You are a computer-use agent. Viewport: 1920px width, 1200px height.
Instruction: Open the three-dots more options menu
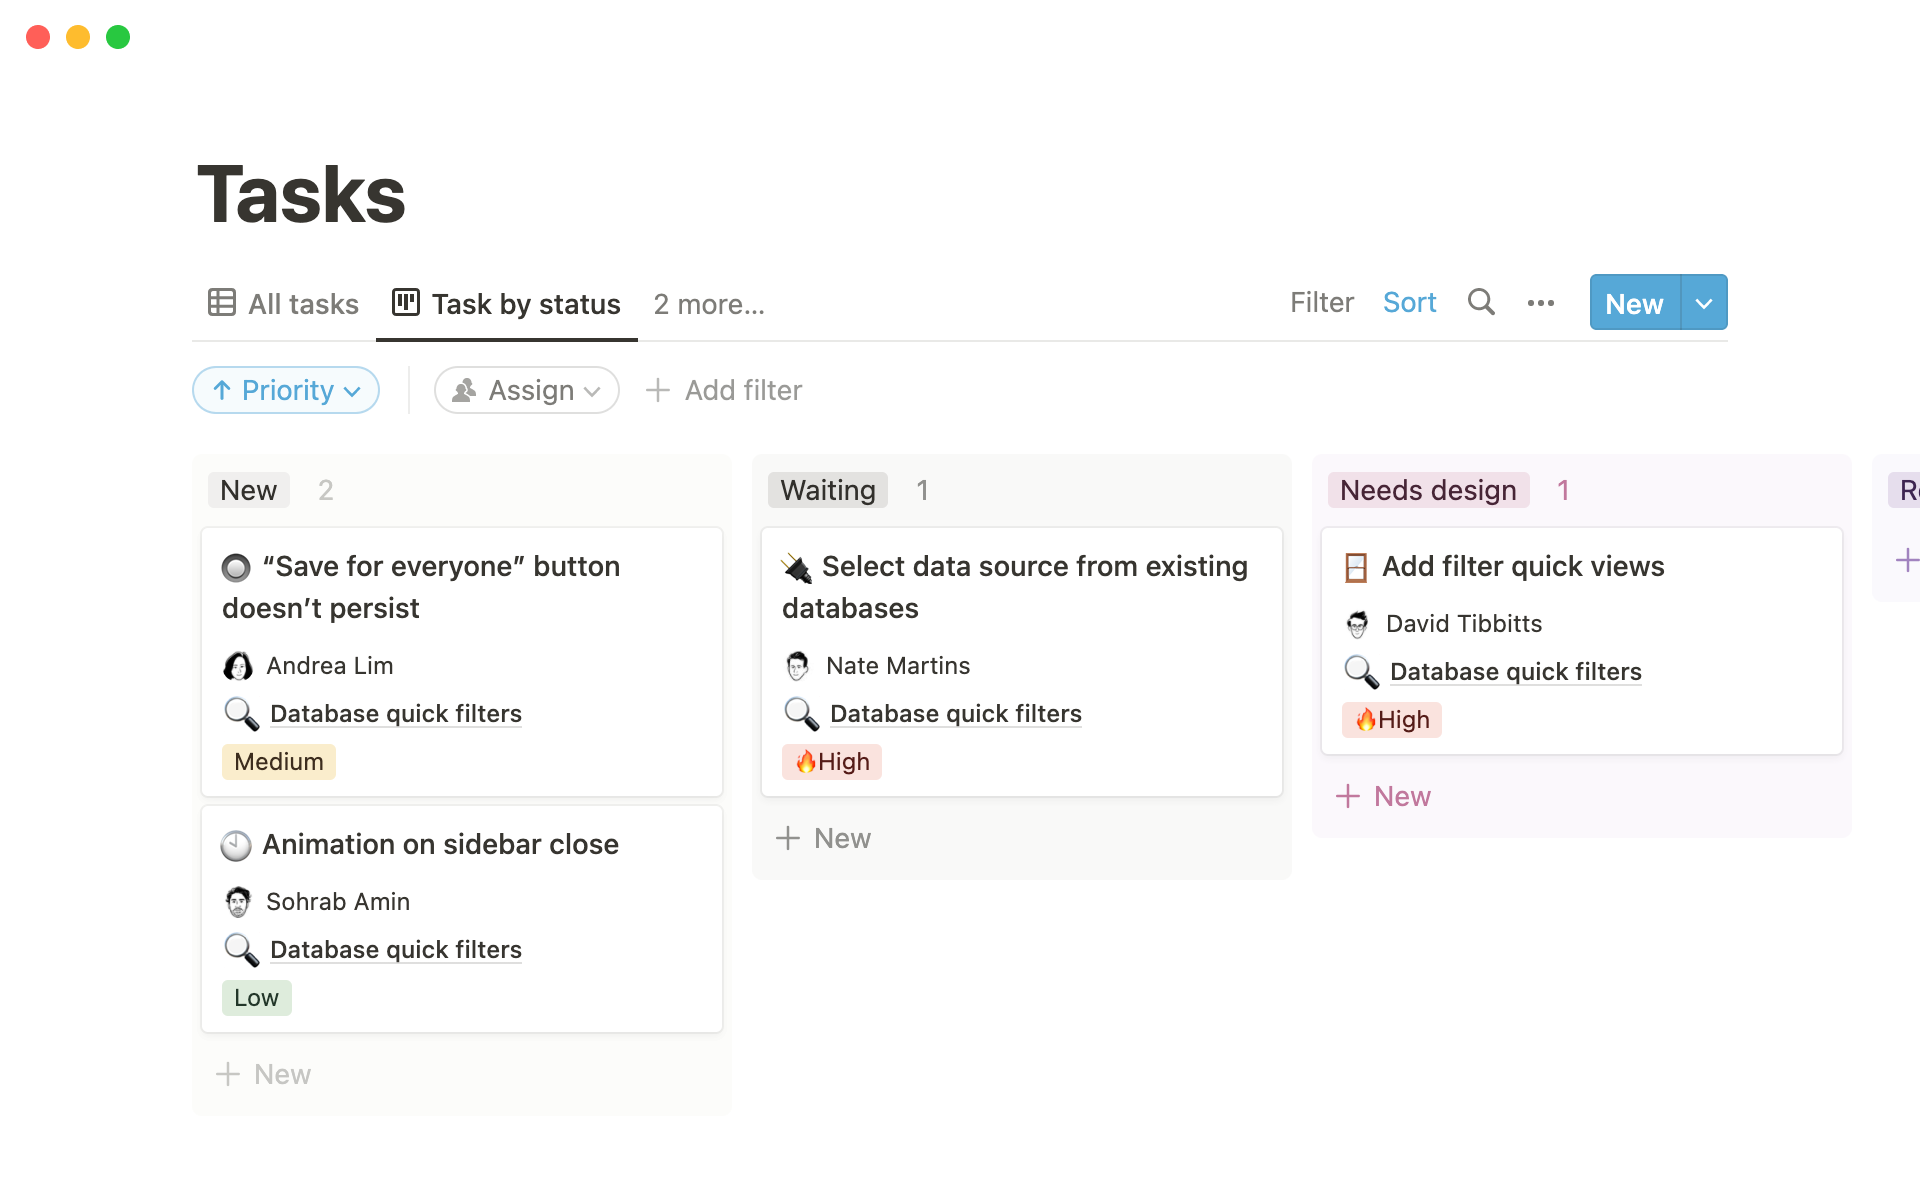[x=1540, y=303]
